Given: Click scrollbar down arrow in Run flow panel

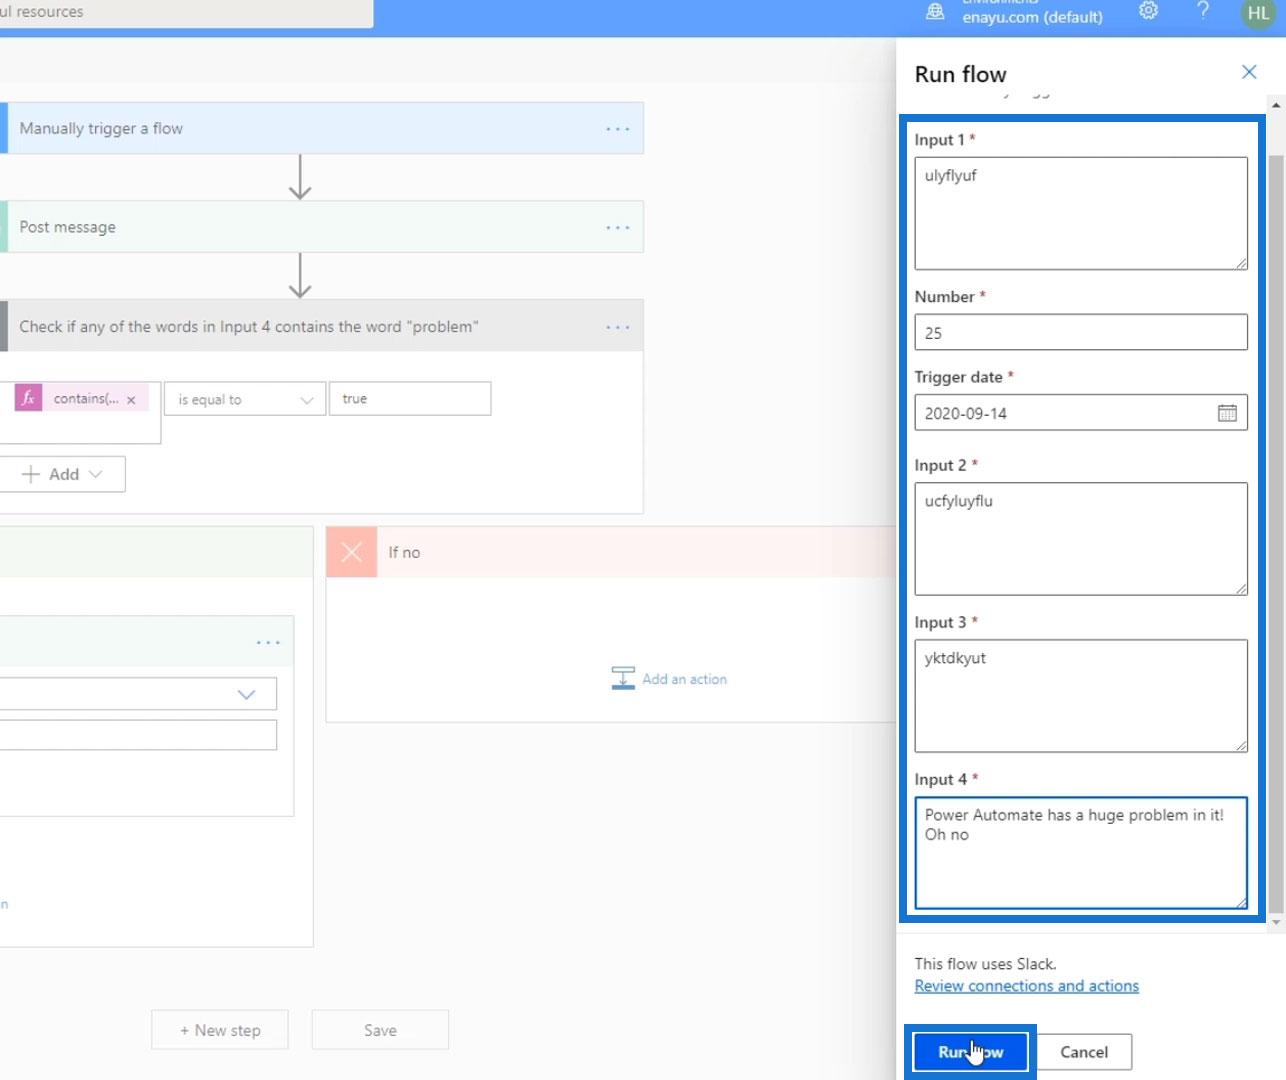Looking at the screenshot, I should (x=1276, y=923).
